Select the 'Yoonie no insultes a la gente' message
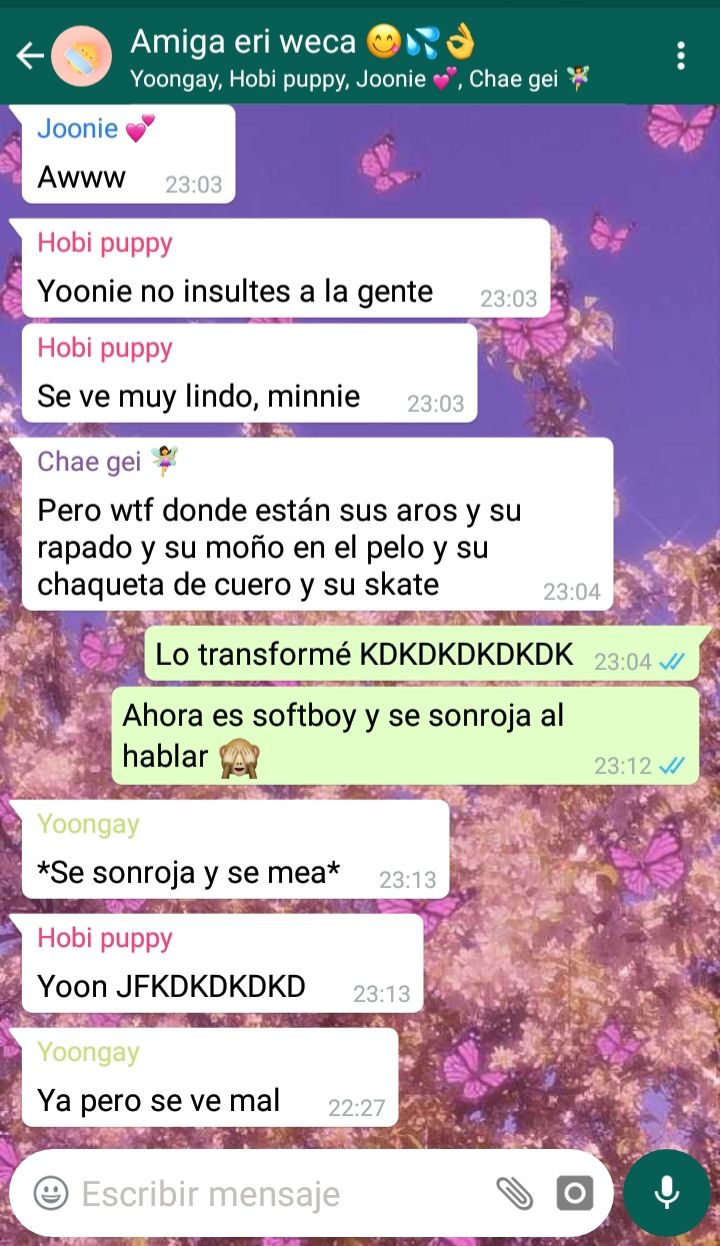This screenshot has width=720, height=1246. pos(286,268)
